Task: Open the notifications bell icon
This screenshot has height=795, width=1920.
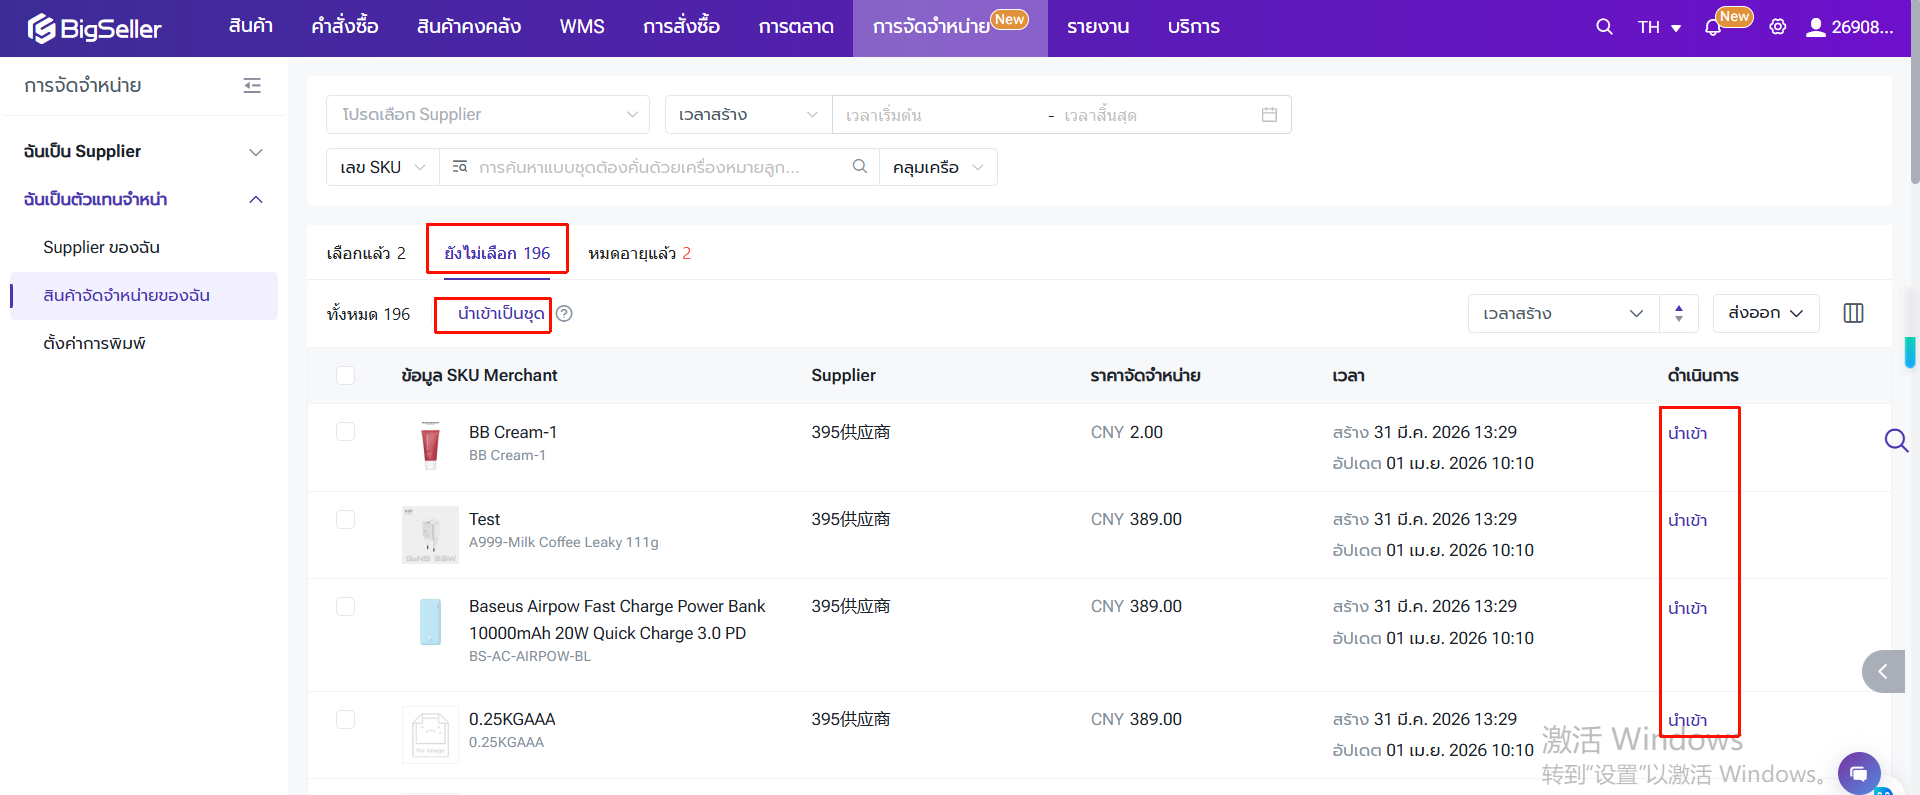Action: click(x=1713, y=28)
